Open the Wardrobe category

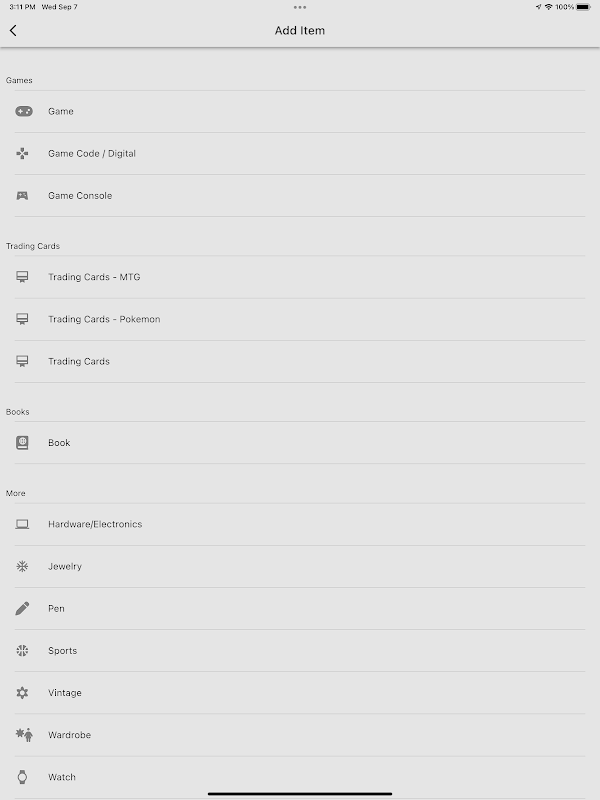pyautogui.click(x=69, y=734)
